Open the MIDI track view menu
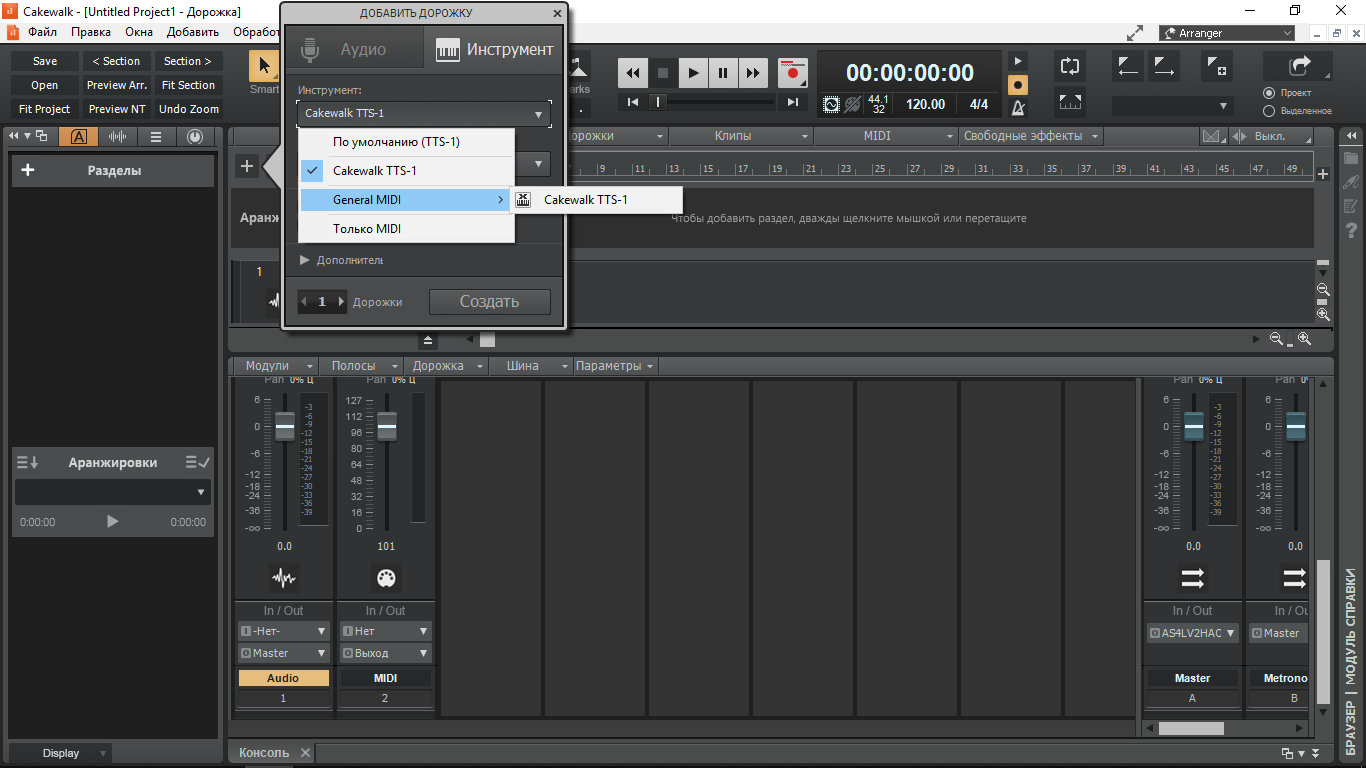Screen dimensions: 1366x768 coord(886,136)
